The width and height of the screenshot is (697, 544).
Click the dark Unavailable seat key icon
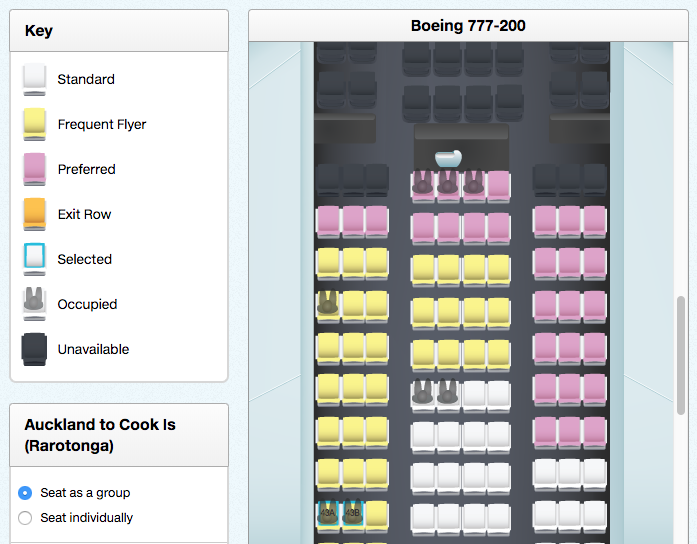[34, 349]
